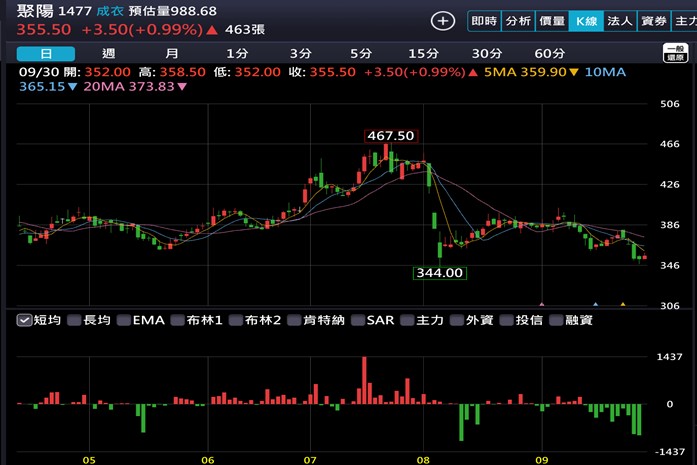Click the plus icon to add stock
Viewport: 697px width, 465px height.
coord(443,21)
